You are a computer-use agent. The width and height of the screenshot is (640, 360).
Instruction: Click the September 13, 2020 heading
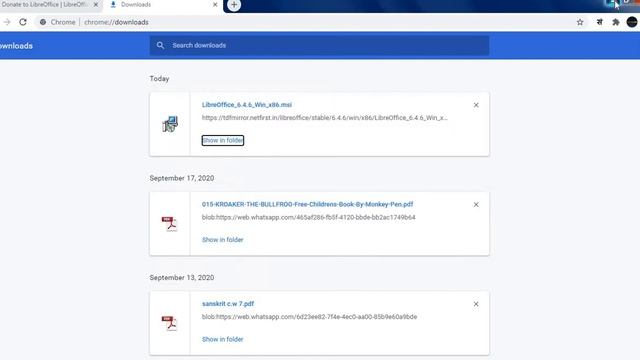[182, 278]
